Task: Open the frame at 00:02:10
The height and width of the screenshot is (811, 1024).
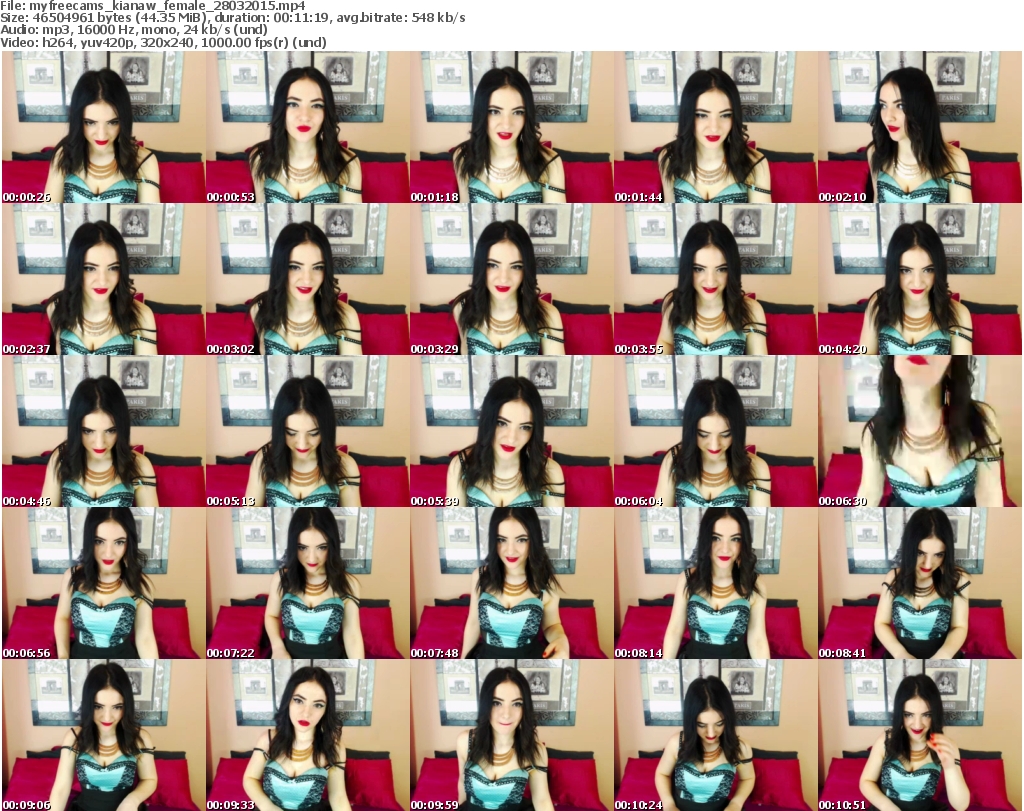Action: point(920,127)
